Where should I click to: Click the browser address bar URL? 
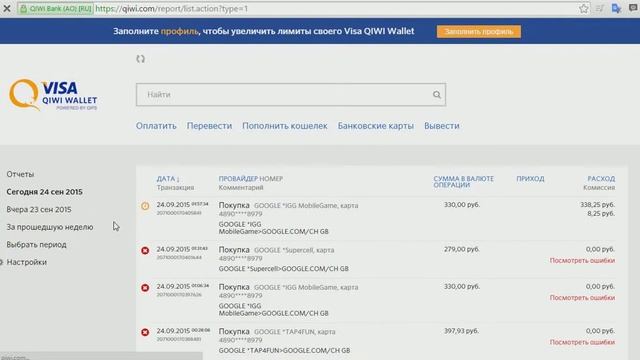(171, 9)
